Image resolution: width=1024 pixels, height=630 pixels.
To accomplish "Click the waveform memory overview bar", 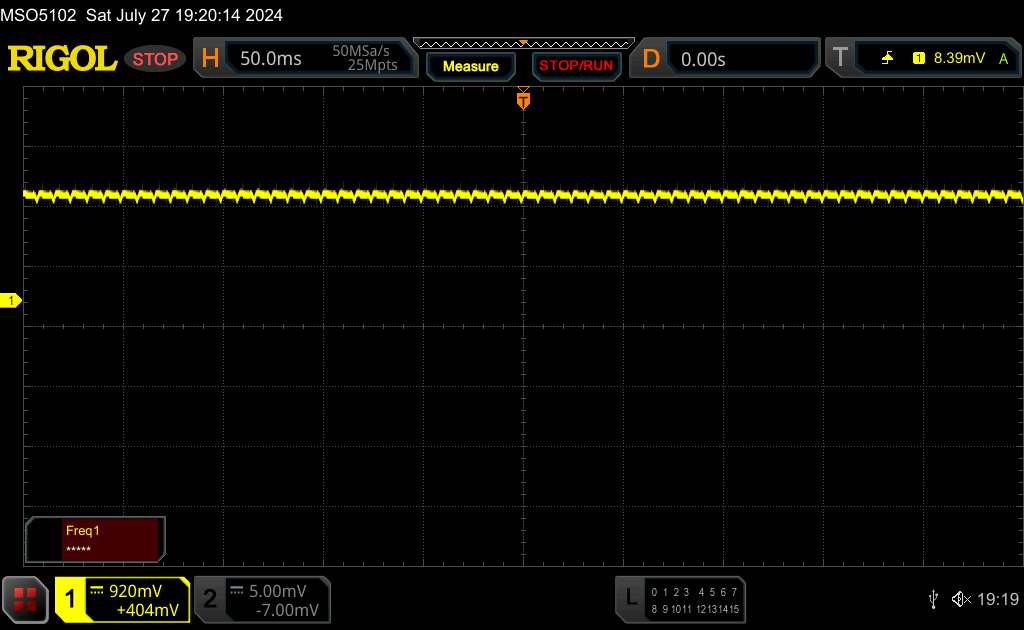I will 523,43.
